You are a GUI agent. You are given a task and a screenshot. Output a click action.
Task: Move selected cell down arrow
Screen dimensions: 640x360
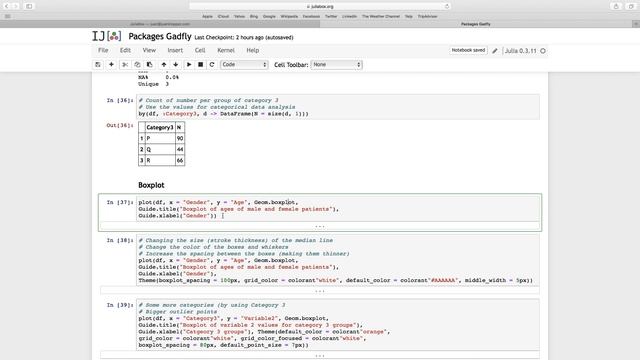(176, 64)
